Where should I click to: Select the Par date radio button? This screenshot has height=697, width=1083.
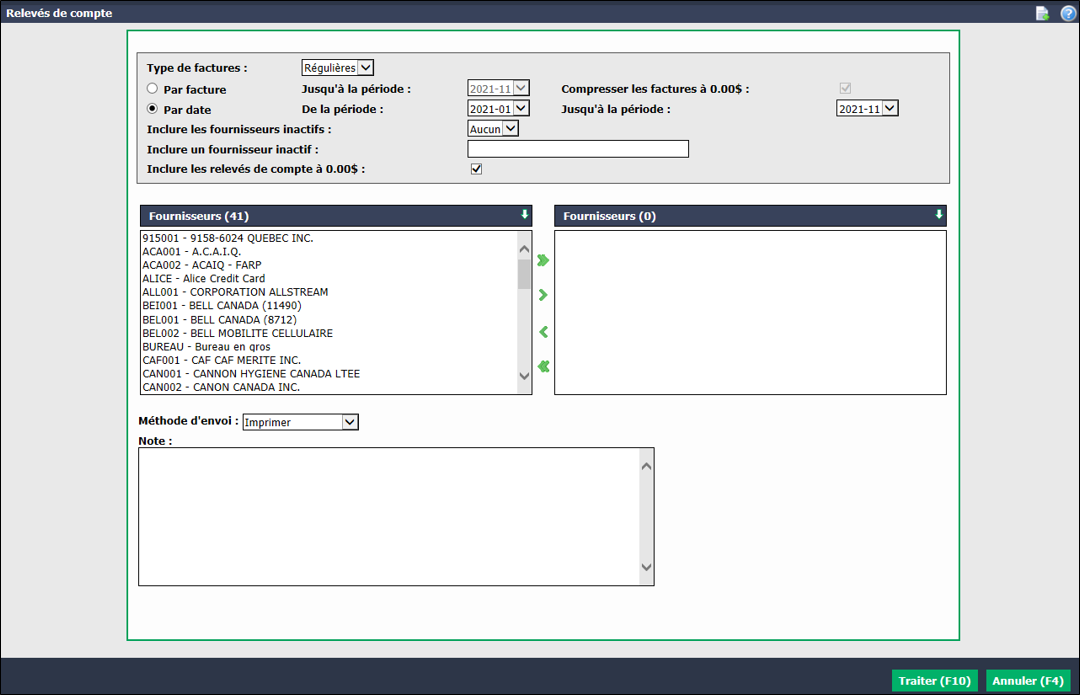(153, 108)
